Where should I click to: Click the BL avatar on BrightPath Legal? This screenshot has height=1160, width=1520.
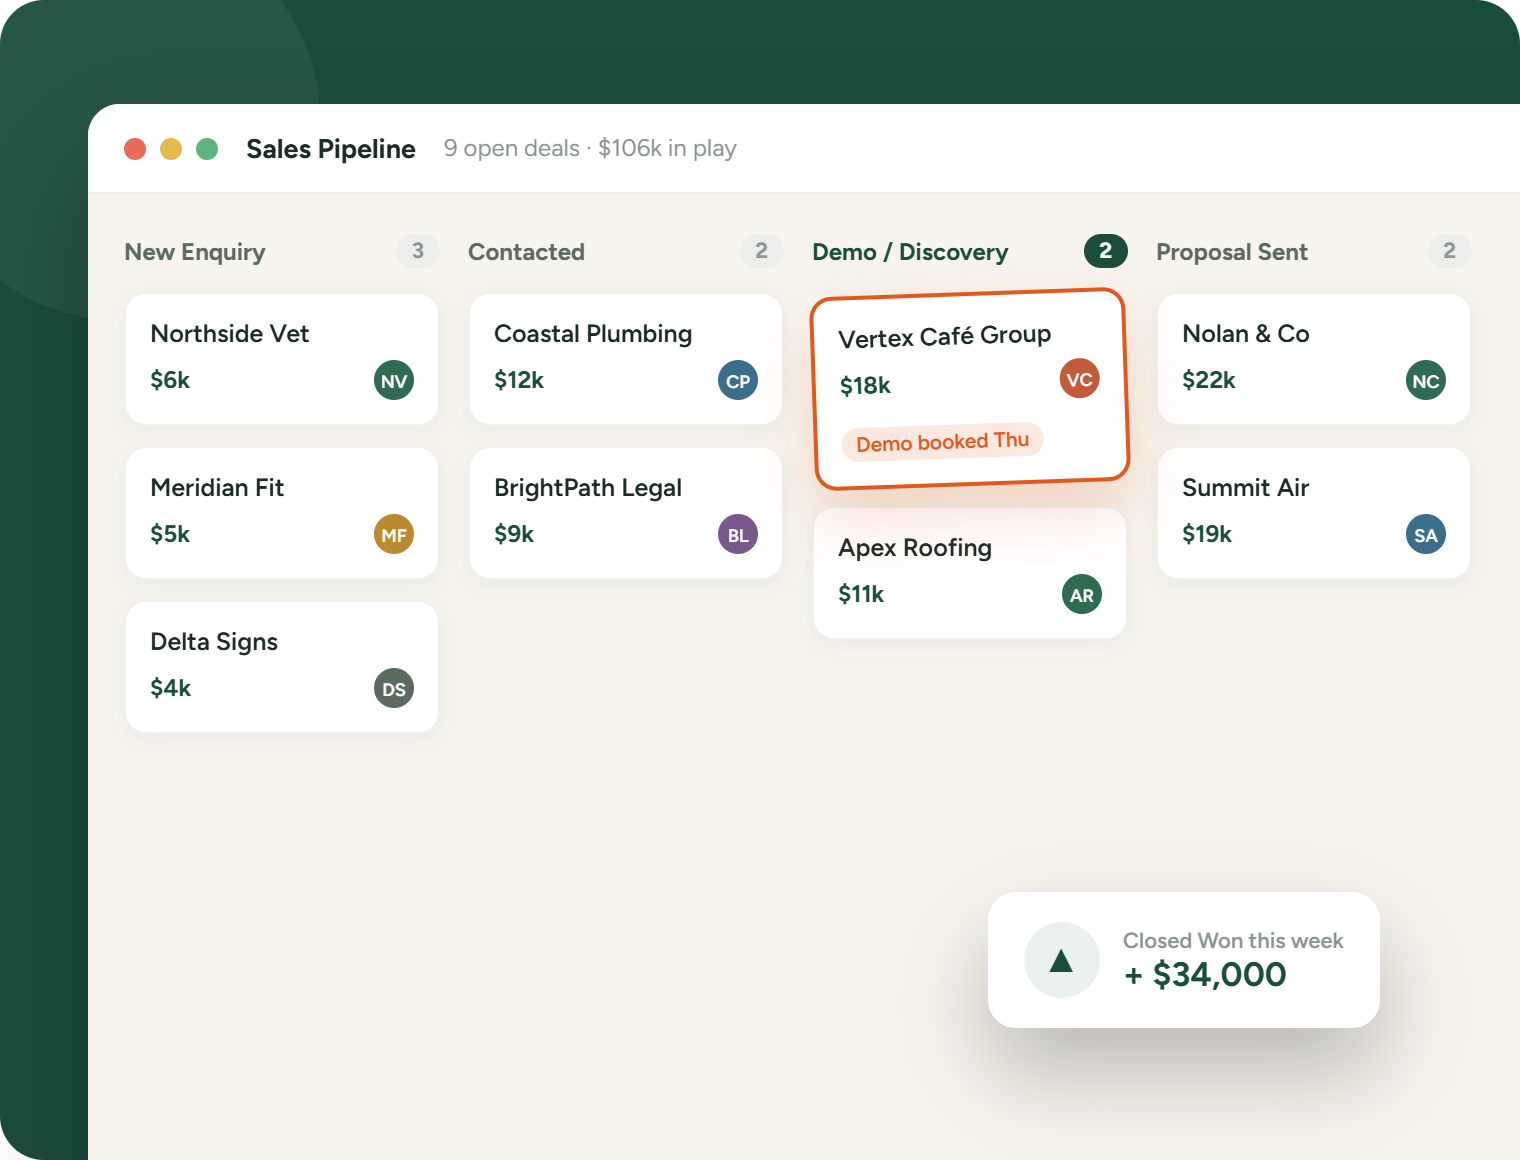tap(738, 534)
